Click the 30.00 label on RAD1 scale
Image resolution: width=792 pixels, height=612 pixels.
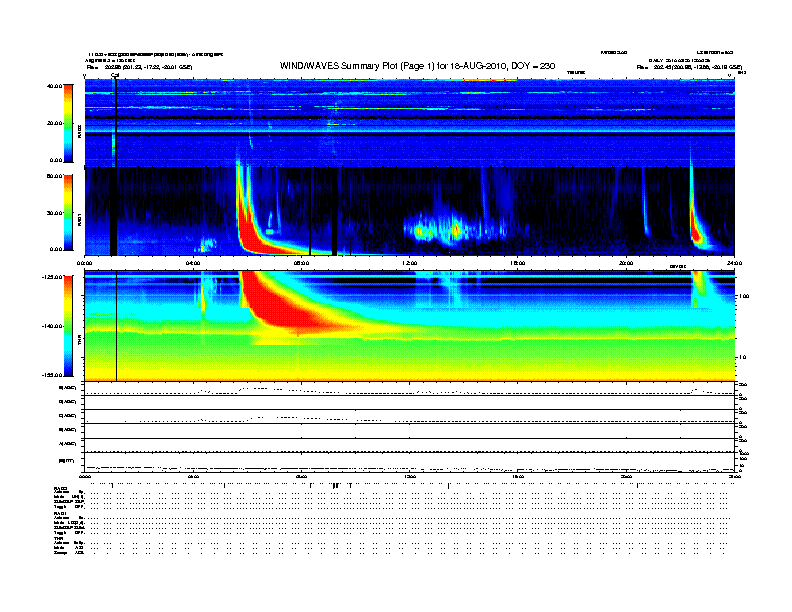pyautogui.click(x=54, y=213)
